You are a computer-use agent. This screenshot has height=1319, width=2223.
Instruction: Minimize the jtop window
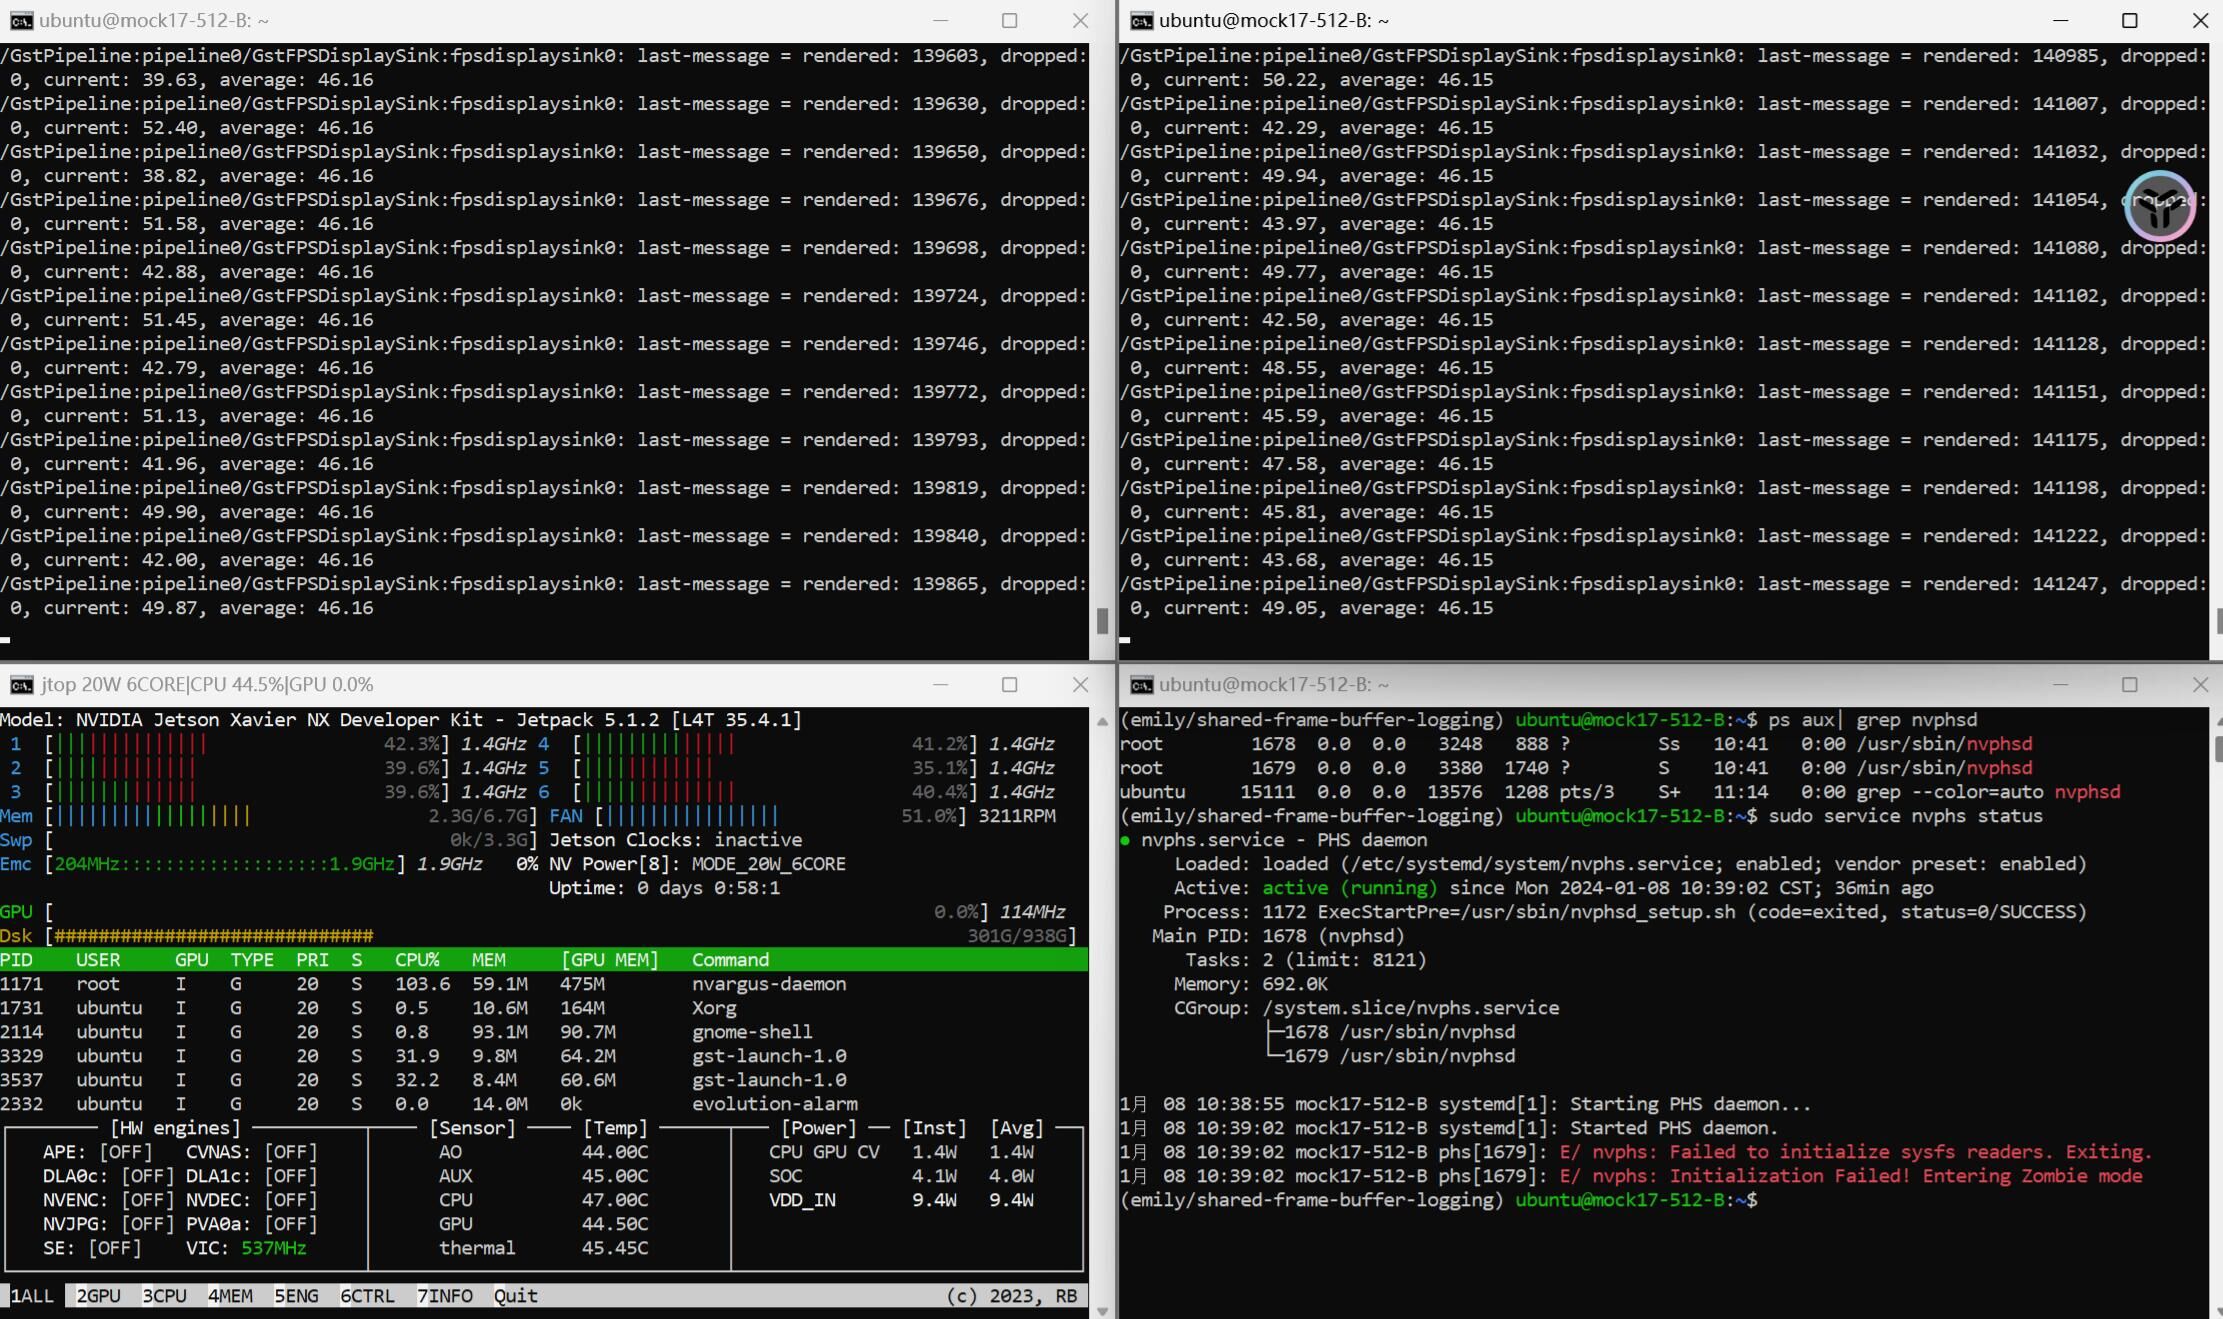[x=940, y=685]
